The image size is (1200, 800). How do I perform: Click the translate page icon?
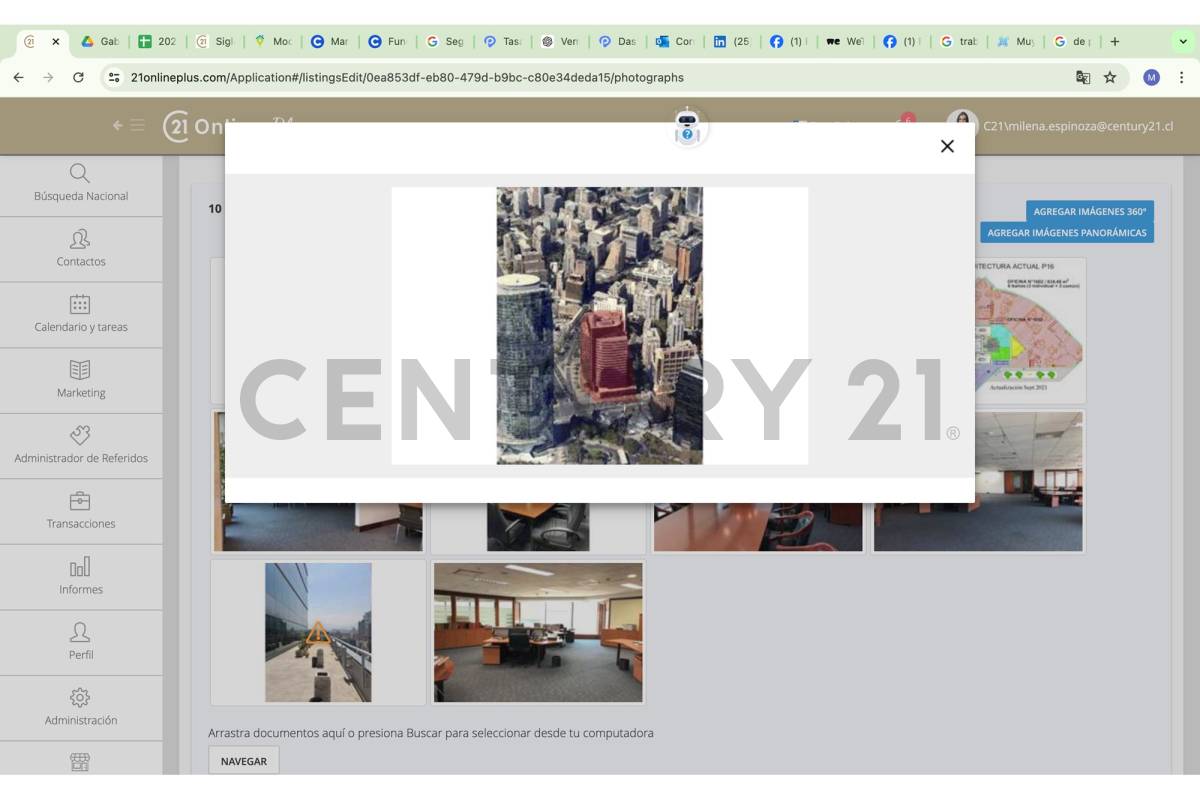pyautogui.click(x=1082, y=77)
